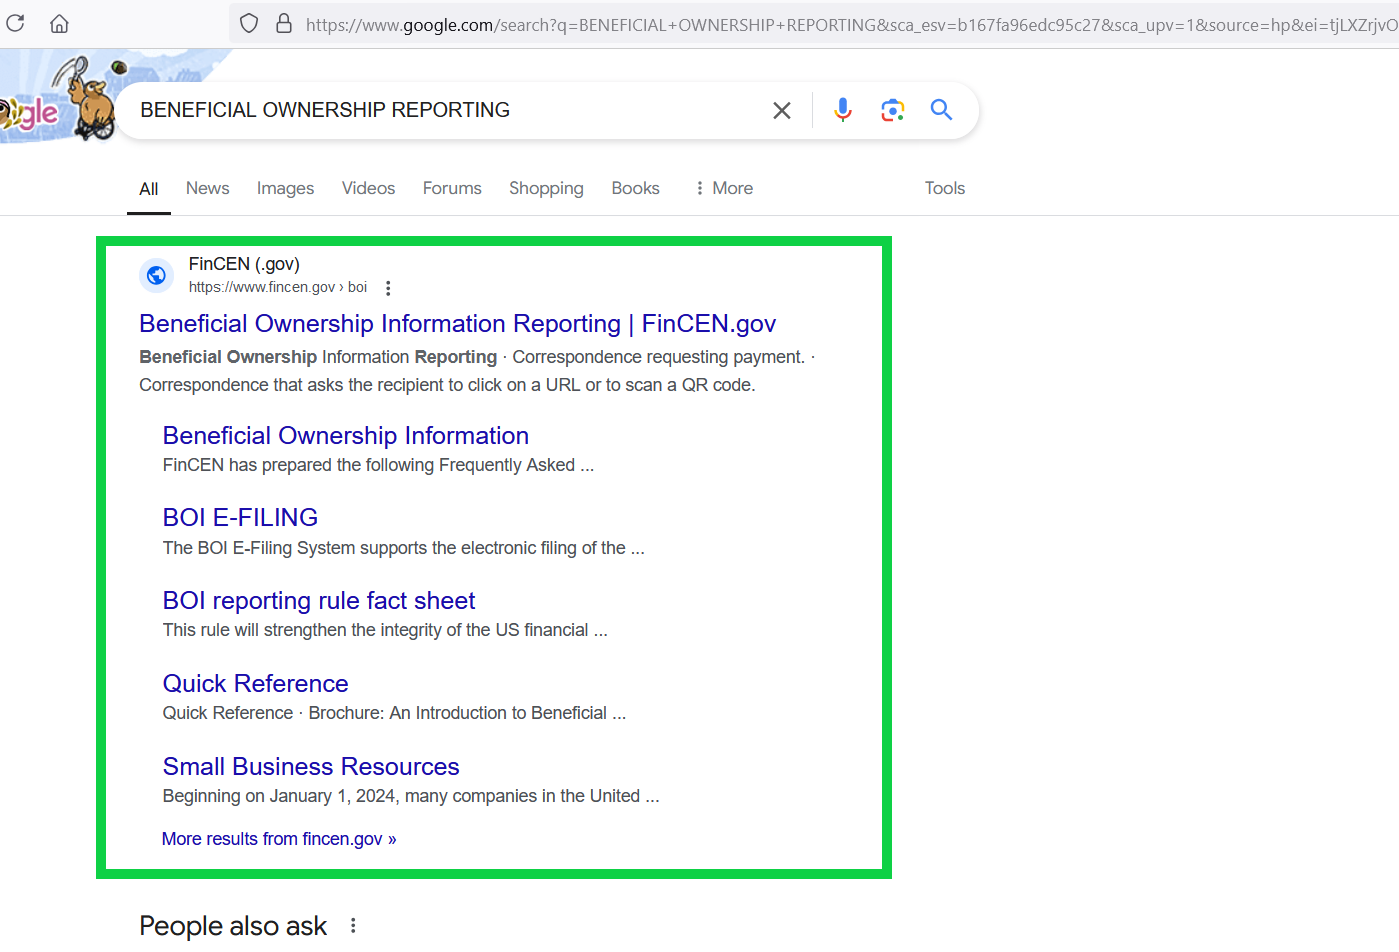Screen dimensions: 1399x952
Task: Expand the More search filters menu
Action: pos(723,188)
